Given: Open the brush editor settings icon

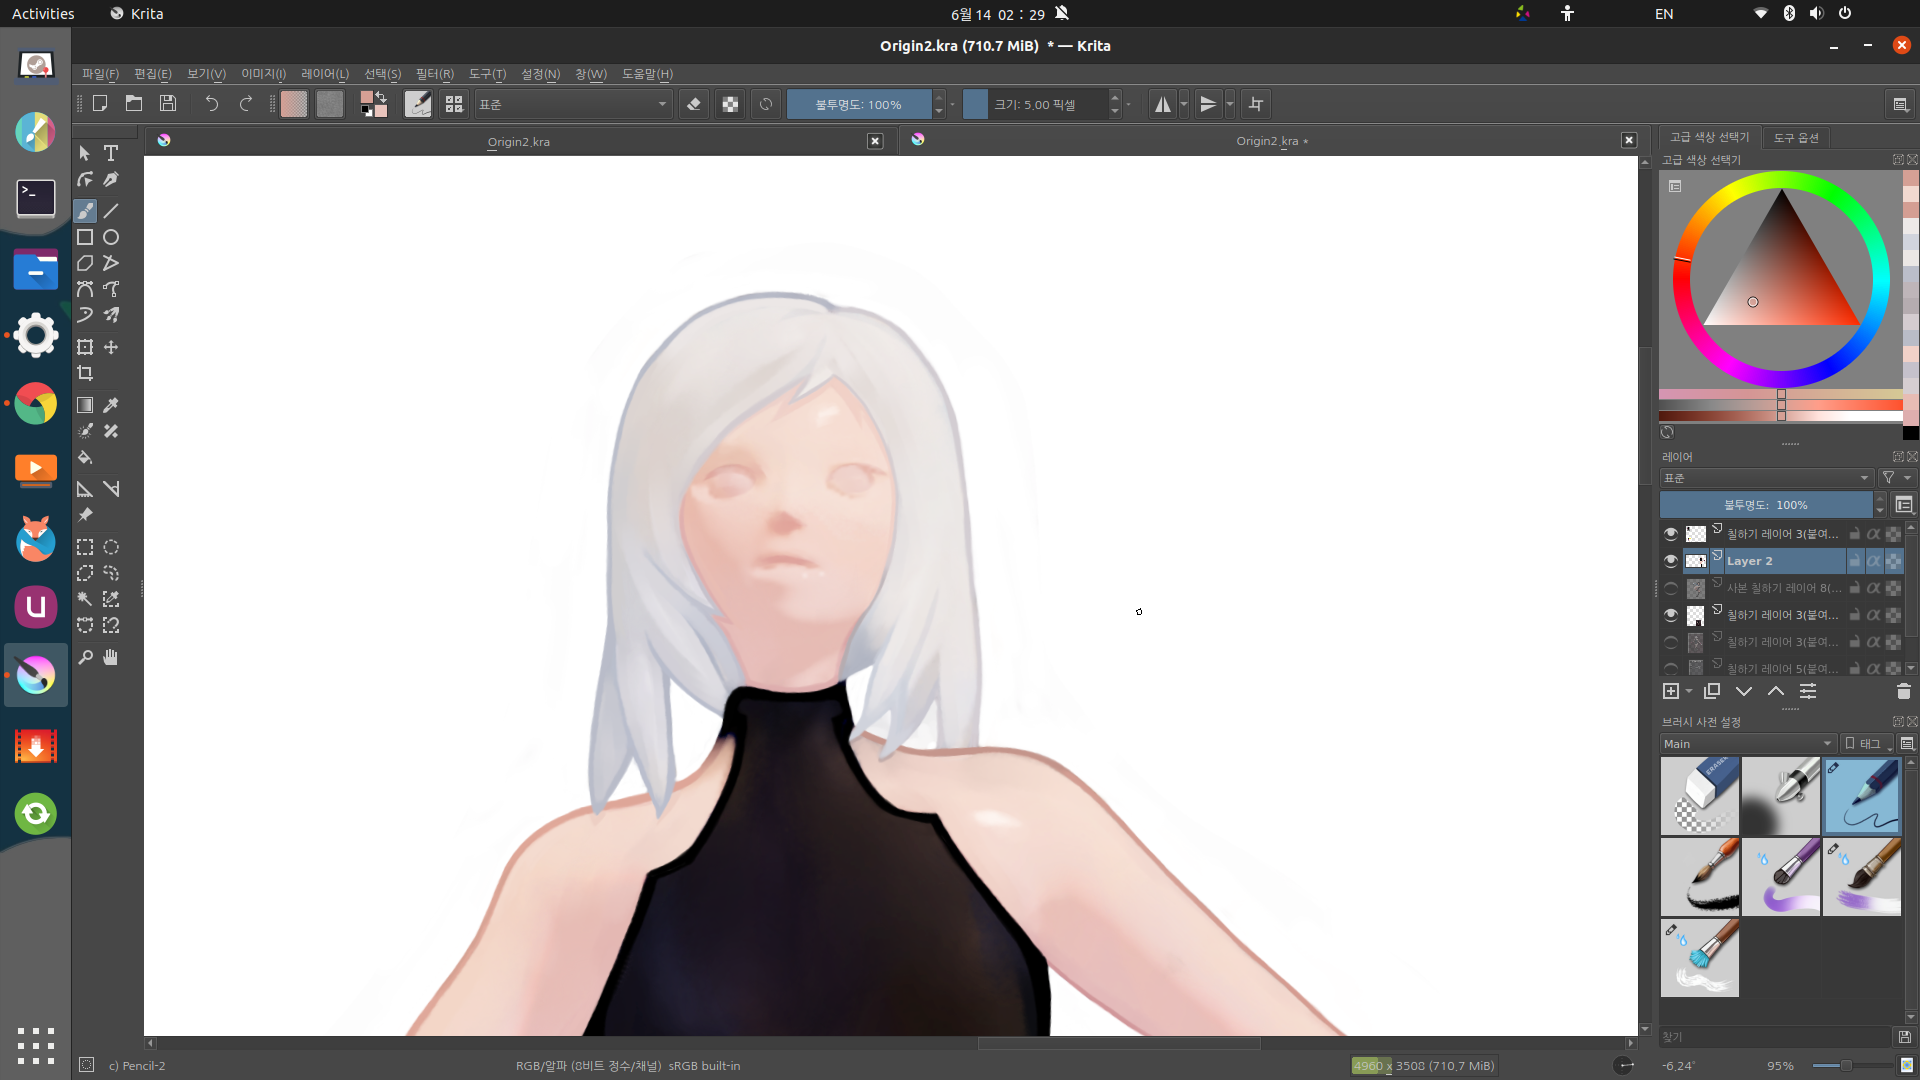Looking at the screenshot, I should tap(418, 104).
